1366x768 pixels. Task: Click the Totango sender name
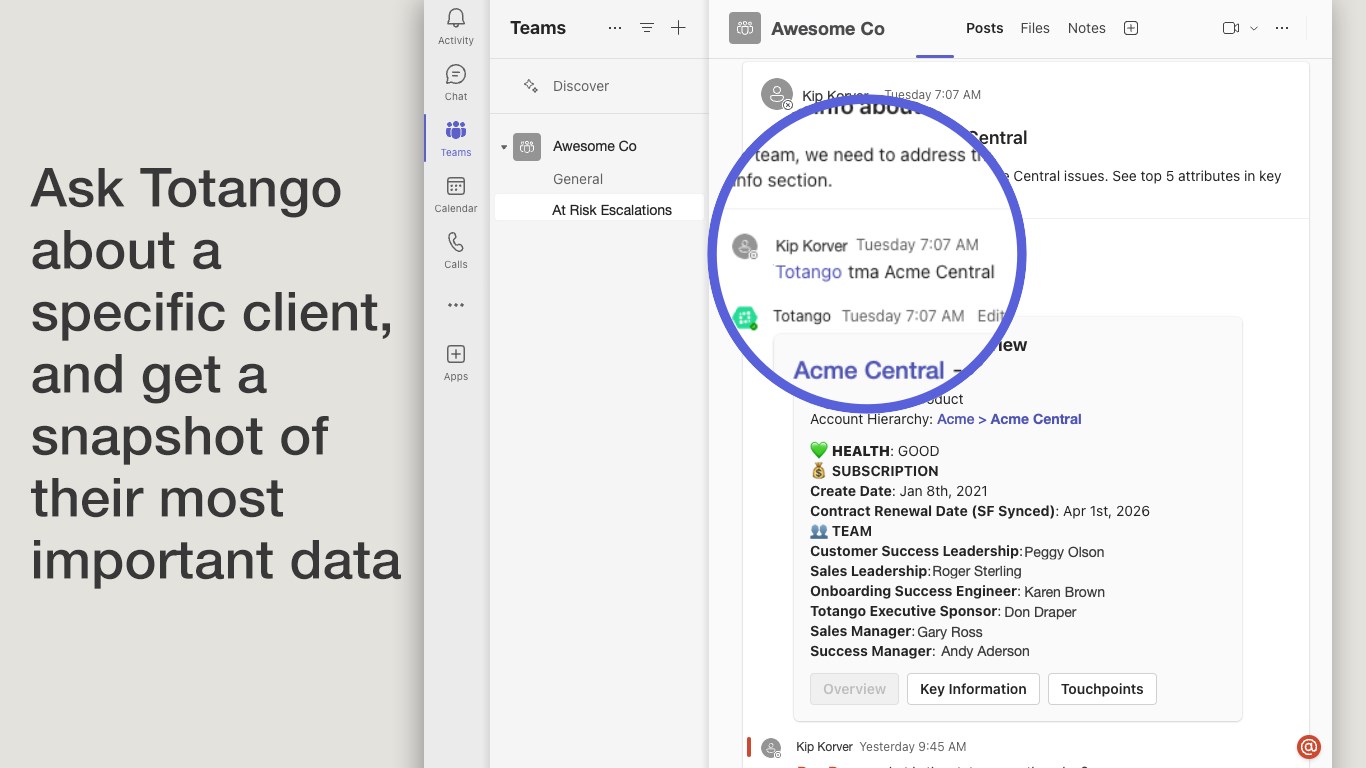(x=802, y=316)
